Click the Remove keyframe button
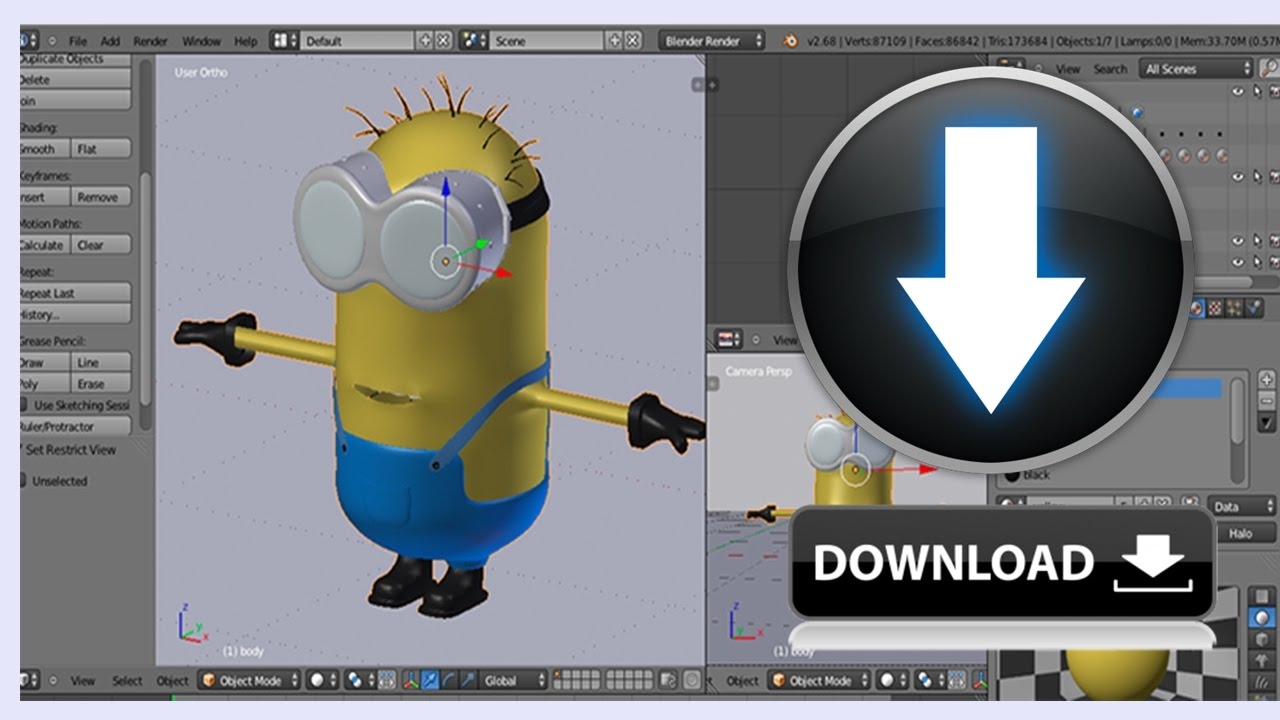 (101, 197)
